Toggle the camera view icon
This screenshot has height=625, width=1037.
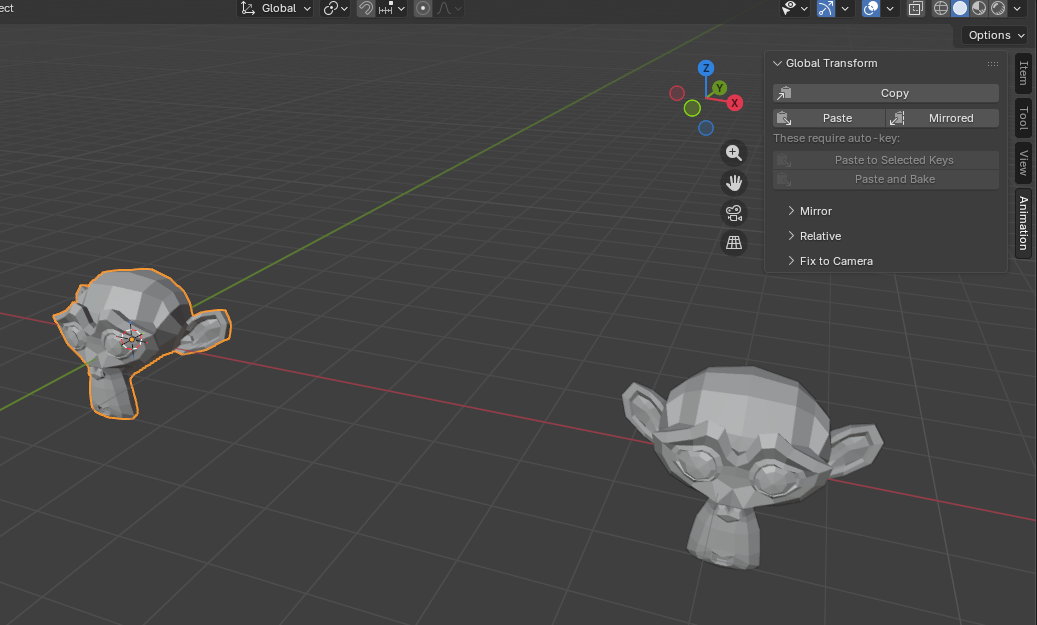(x=733, y=213)
